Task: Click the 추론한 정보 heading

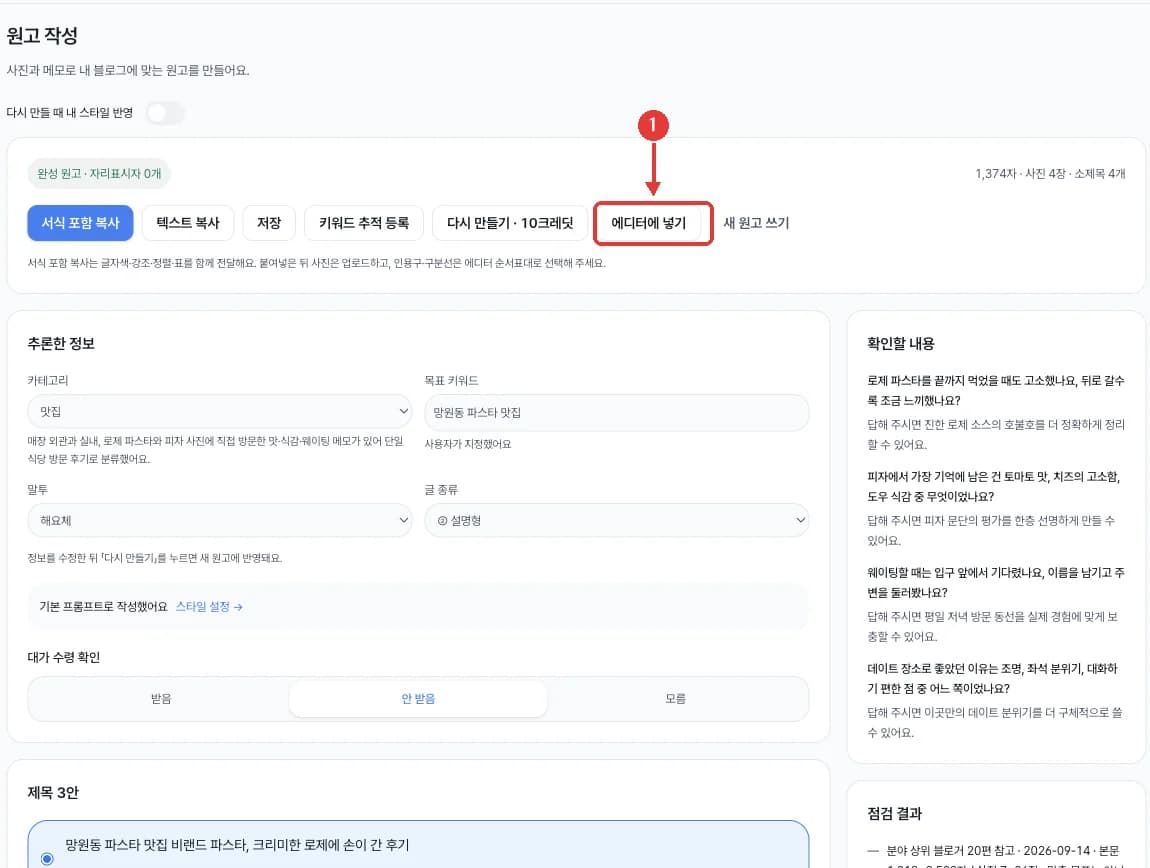Action: coord(61,343)
